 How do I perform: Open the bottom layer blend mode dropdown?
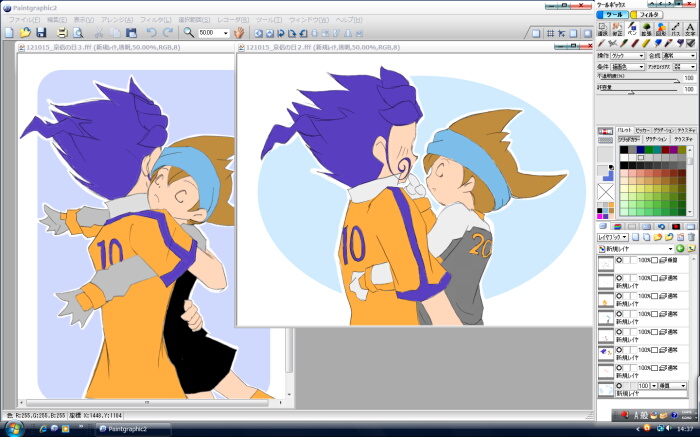672,386
